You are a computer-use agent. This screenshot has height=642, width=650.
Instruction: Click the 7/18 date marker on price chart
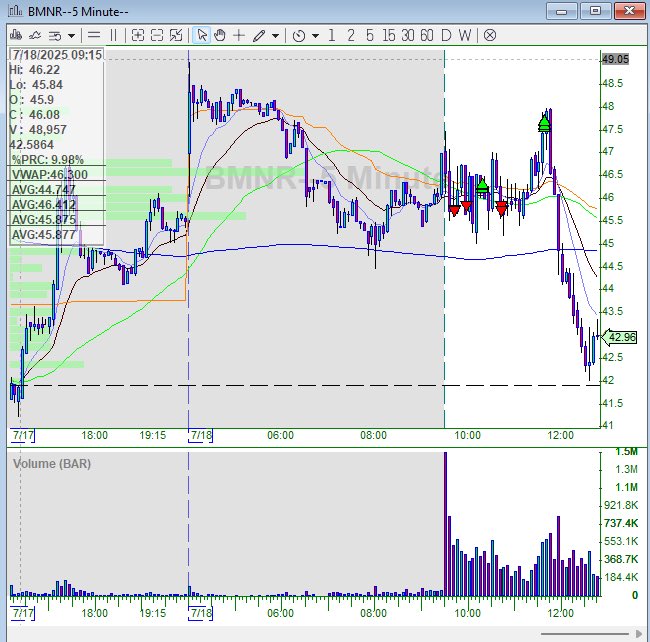201,435
